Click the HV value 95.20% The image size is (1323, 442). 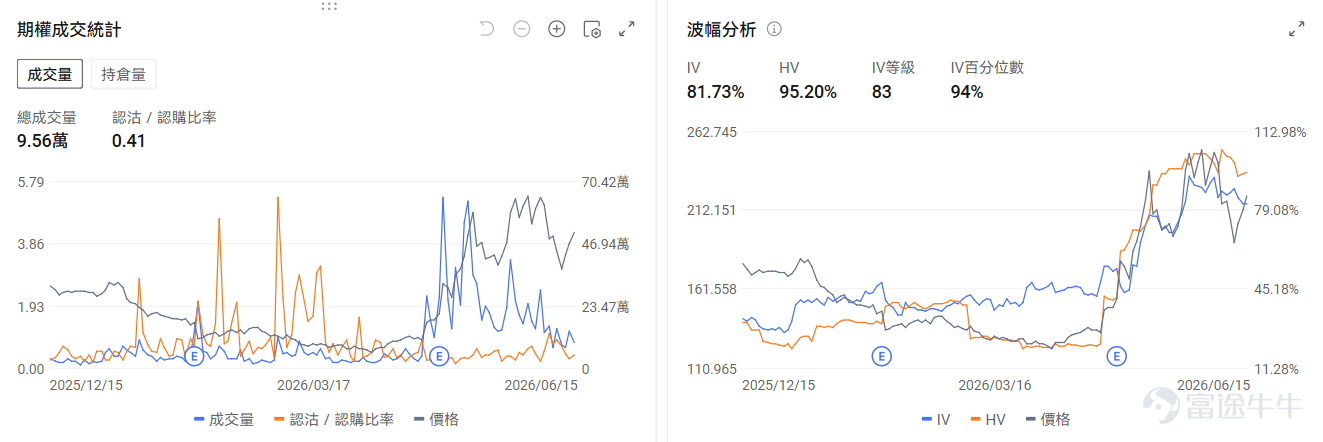[808, 92]
